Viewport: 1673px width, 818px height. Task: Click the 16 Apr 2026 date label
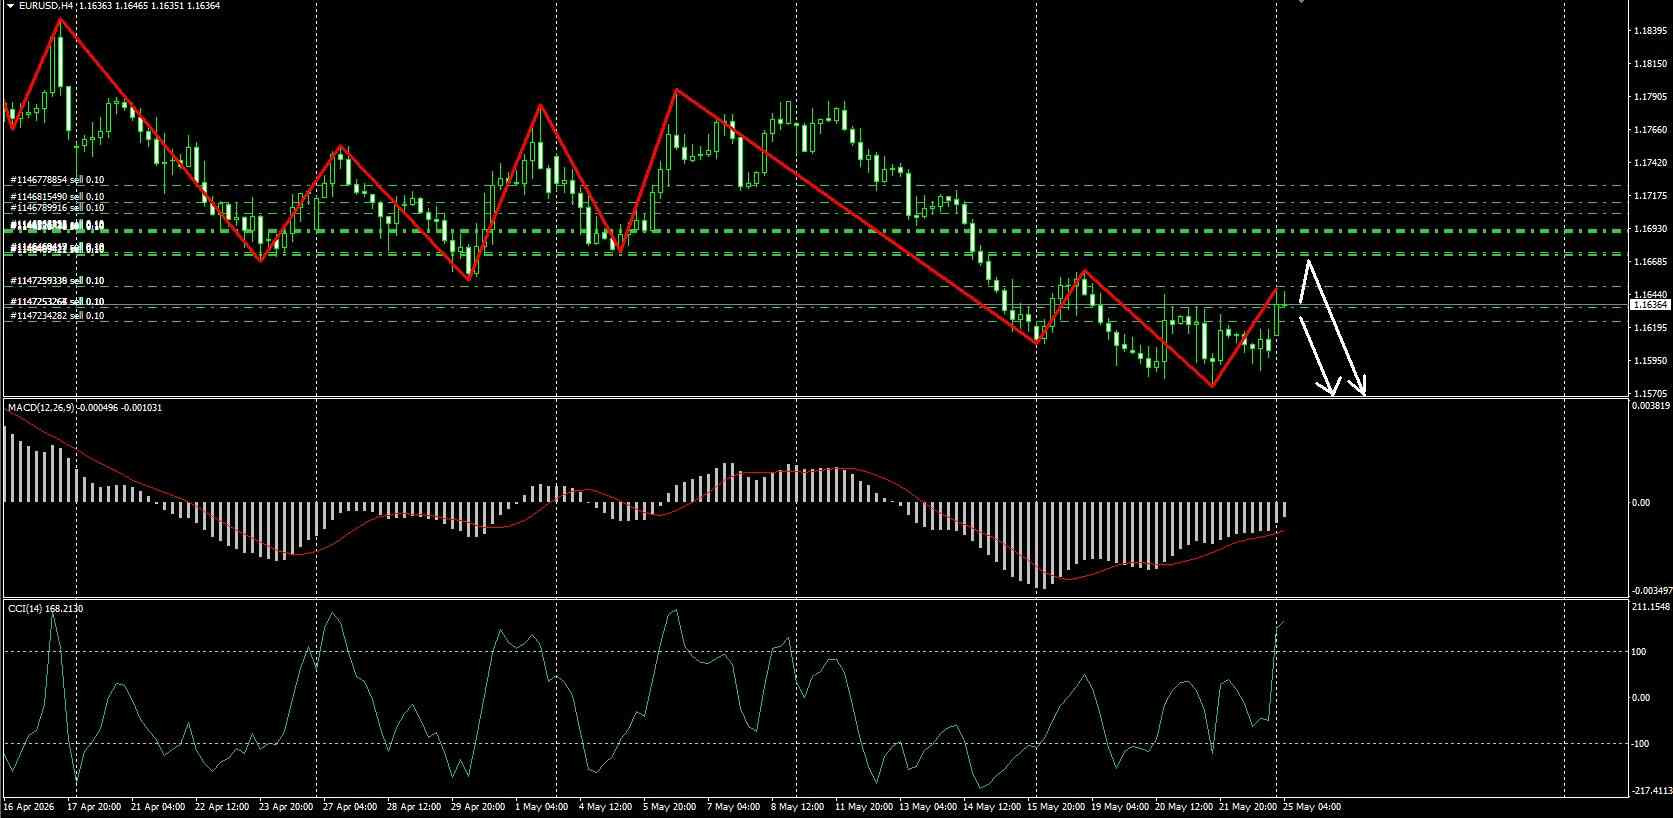[x=31, y=806]
